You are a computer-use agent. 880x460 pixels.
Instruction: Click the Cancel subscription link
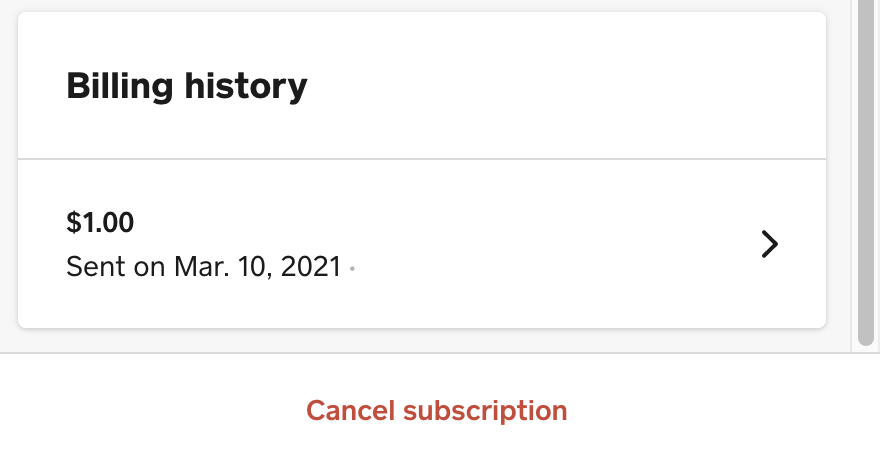coord(436,410)
